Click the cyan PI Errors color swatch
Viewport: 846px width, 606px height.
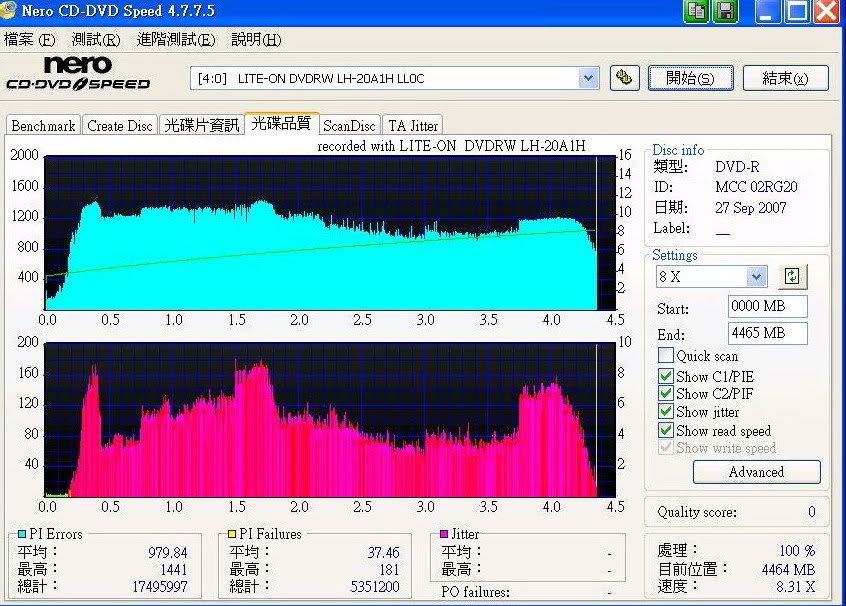pos(22,534)
